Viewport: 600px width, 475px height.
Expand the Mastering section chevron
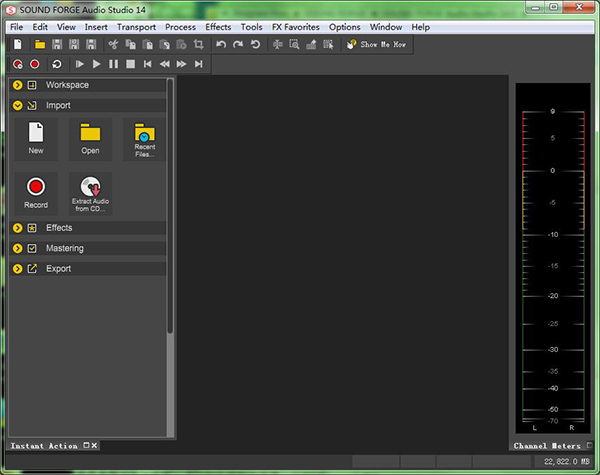tap(17, 248)
